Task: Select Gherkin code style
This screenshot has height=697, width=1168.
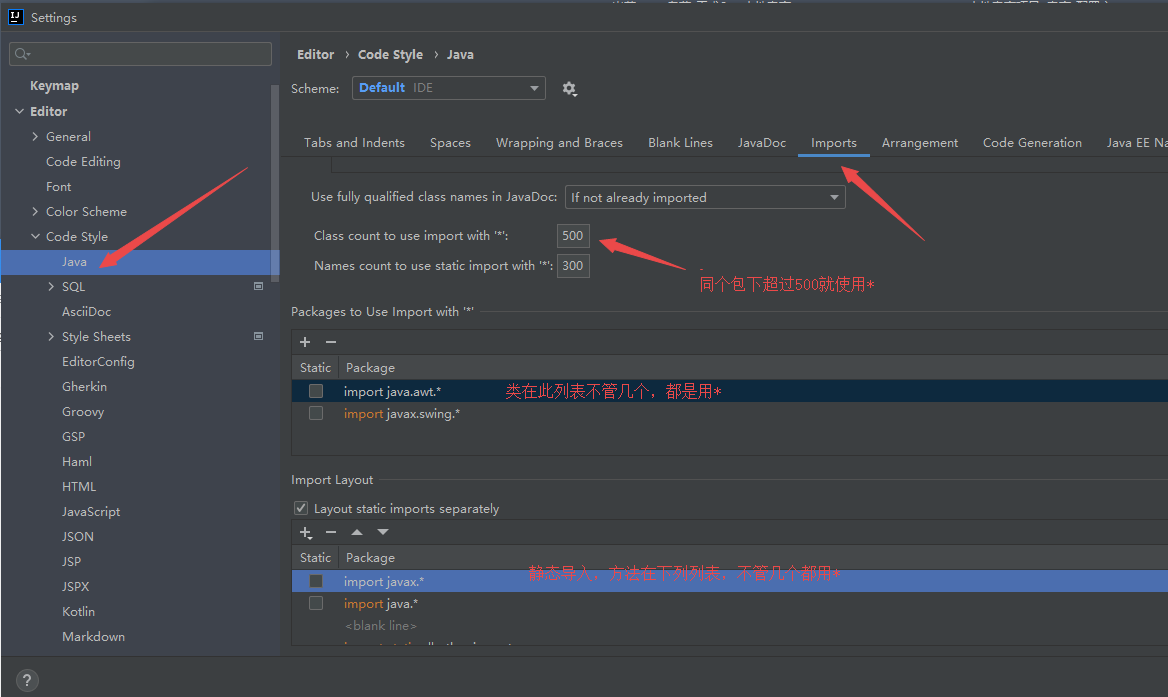Action: tap(84, 386)
